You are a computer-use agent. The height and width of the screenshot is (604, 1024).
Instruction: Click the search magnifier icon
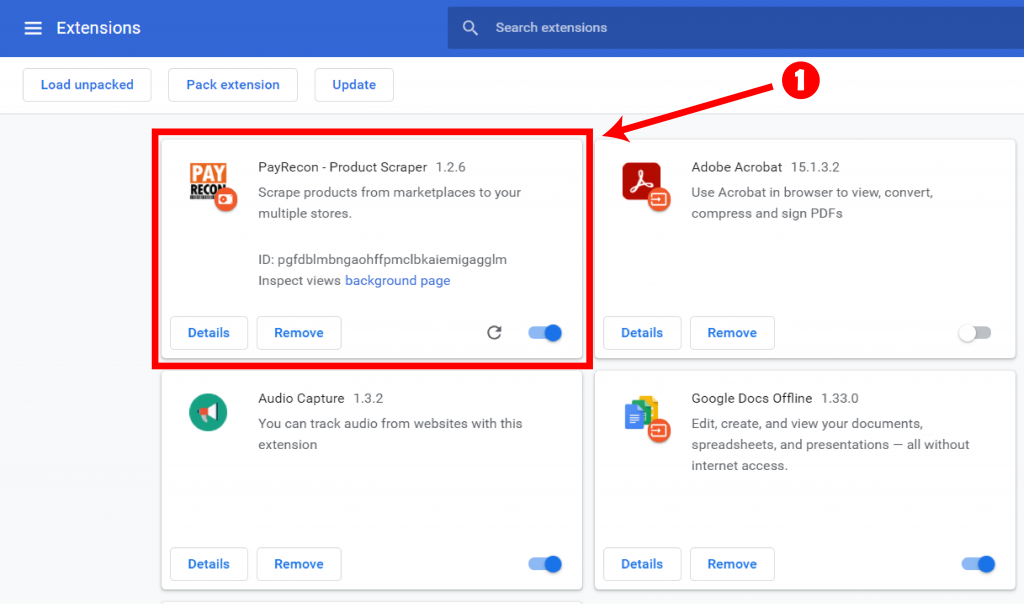point(470,28)
